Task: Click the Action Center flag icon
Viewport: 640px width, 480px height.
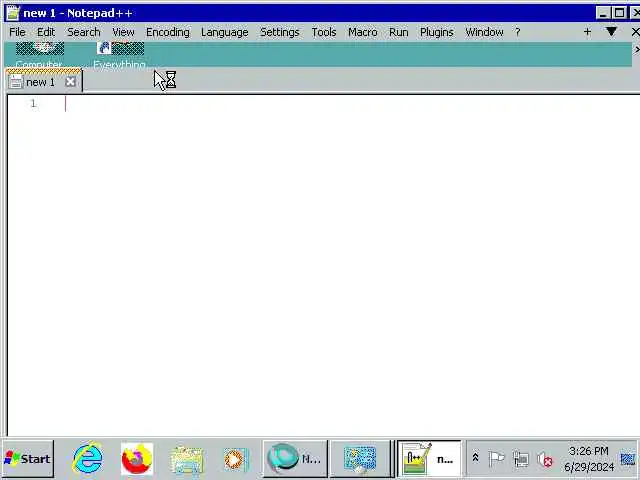Action: pos(496,459)
